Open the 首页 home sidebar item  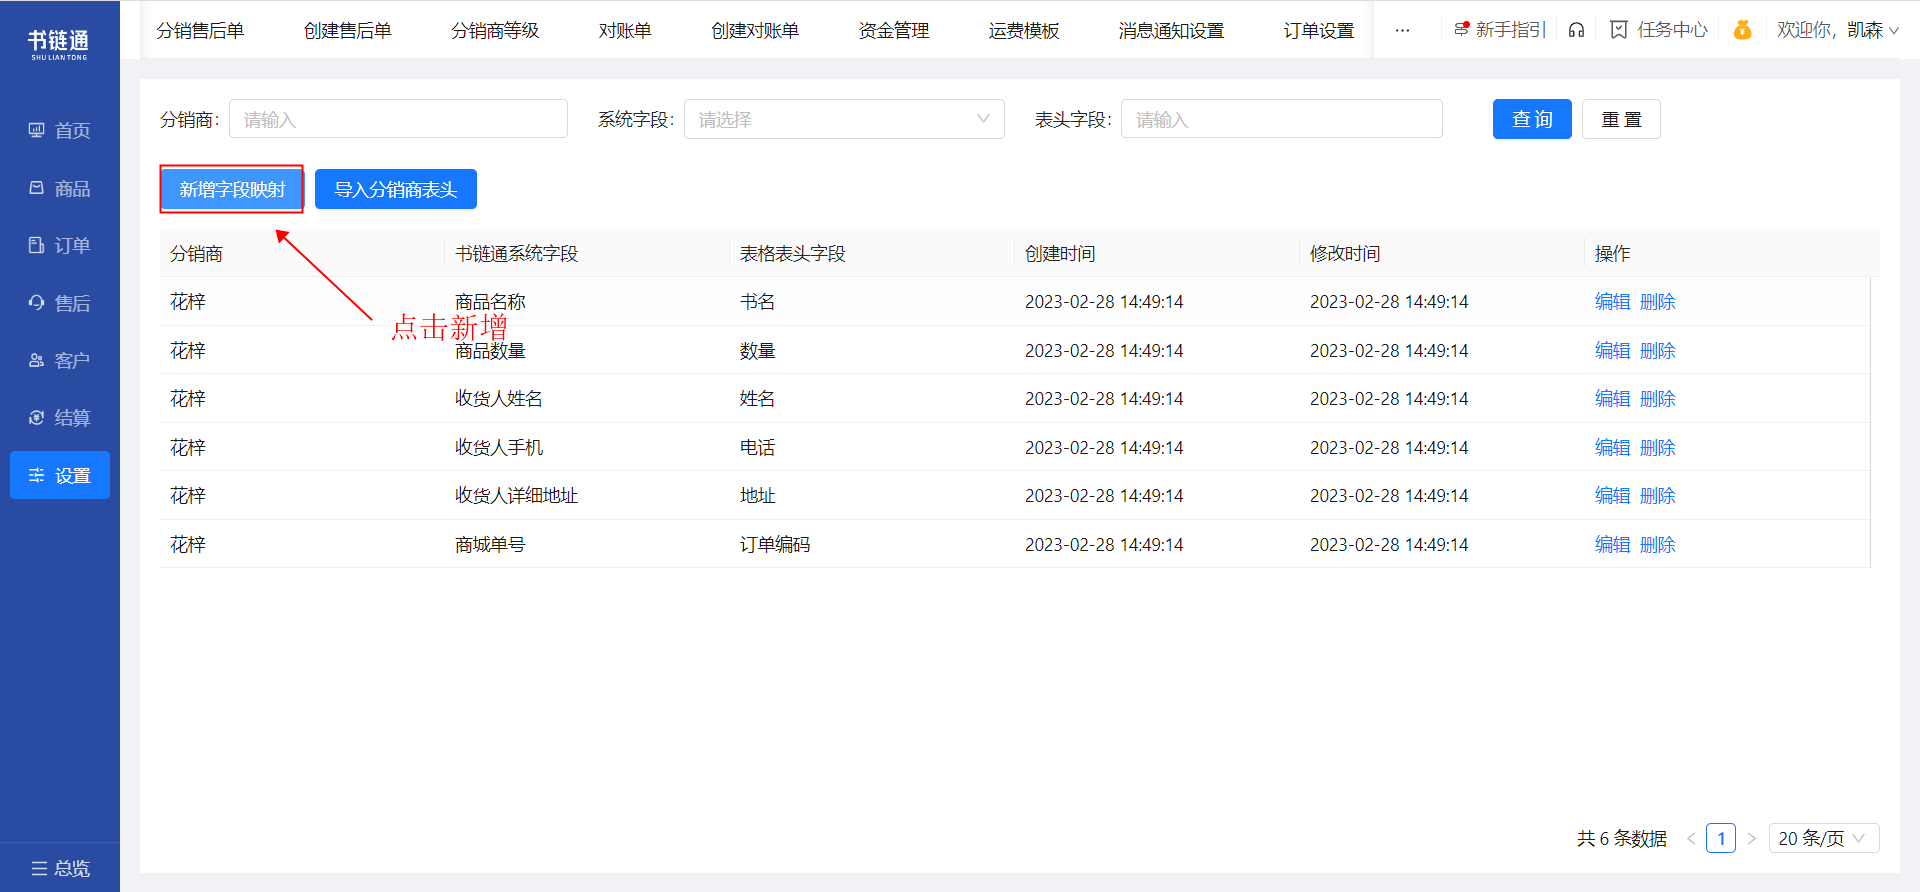(x=60, y=130)
